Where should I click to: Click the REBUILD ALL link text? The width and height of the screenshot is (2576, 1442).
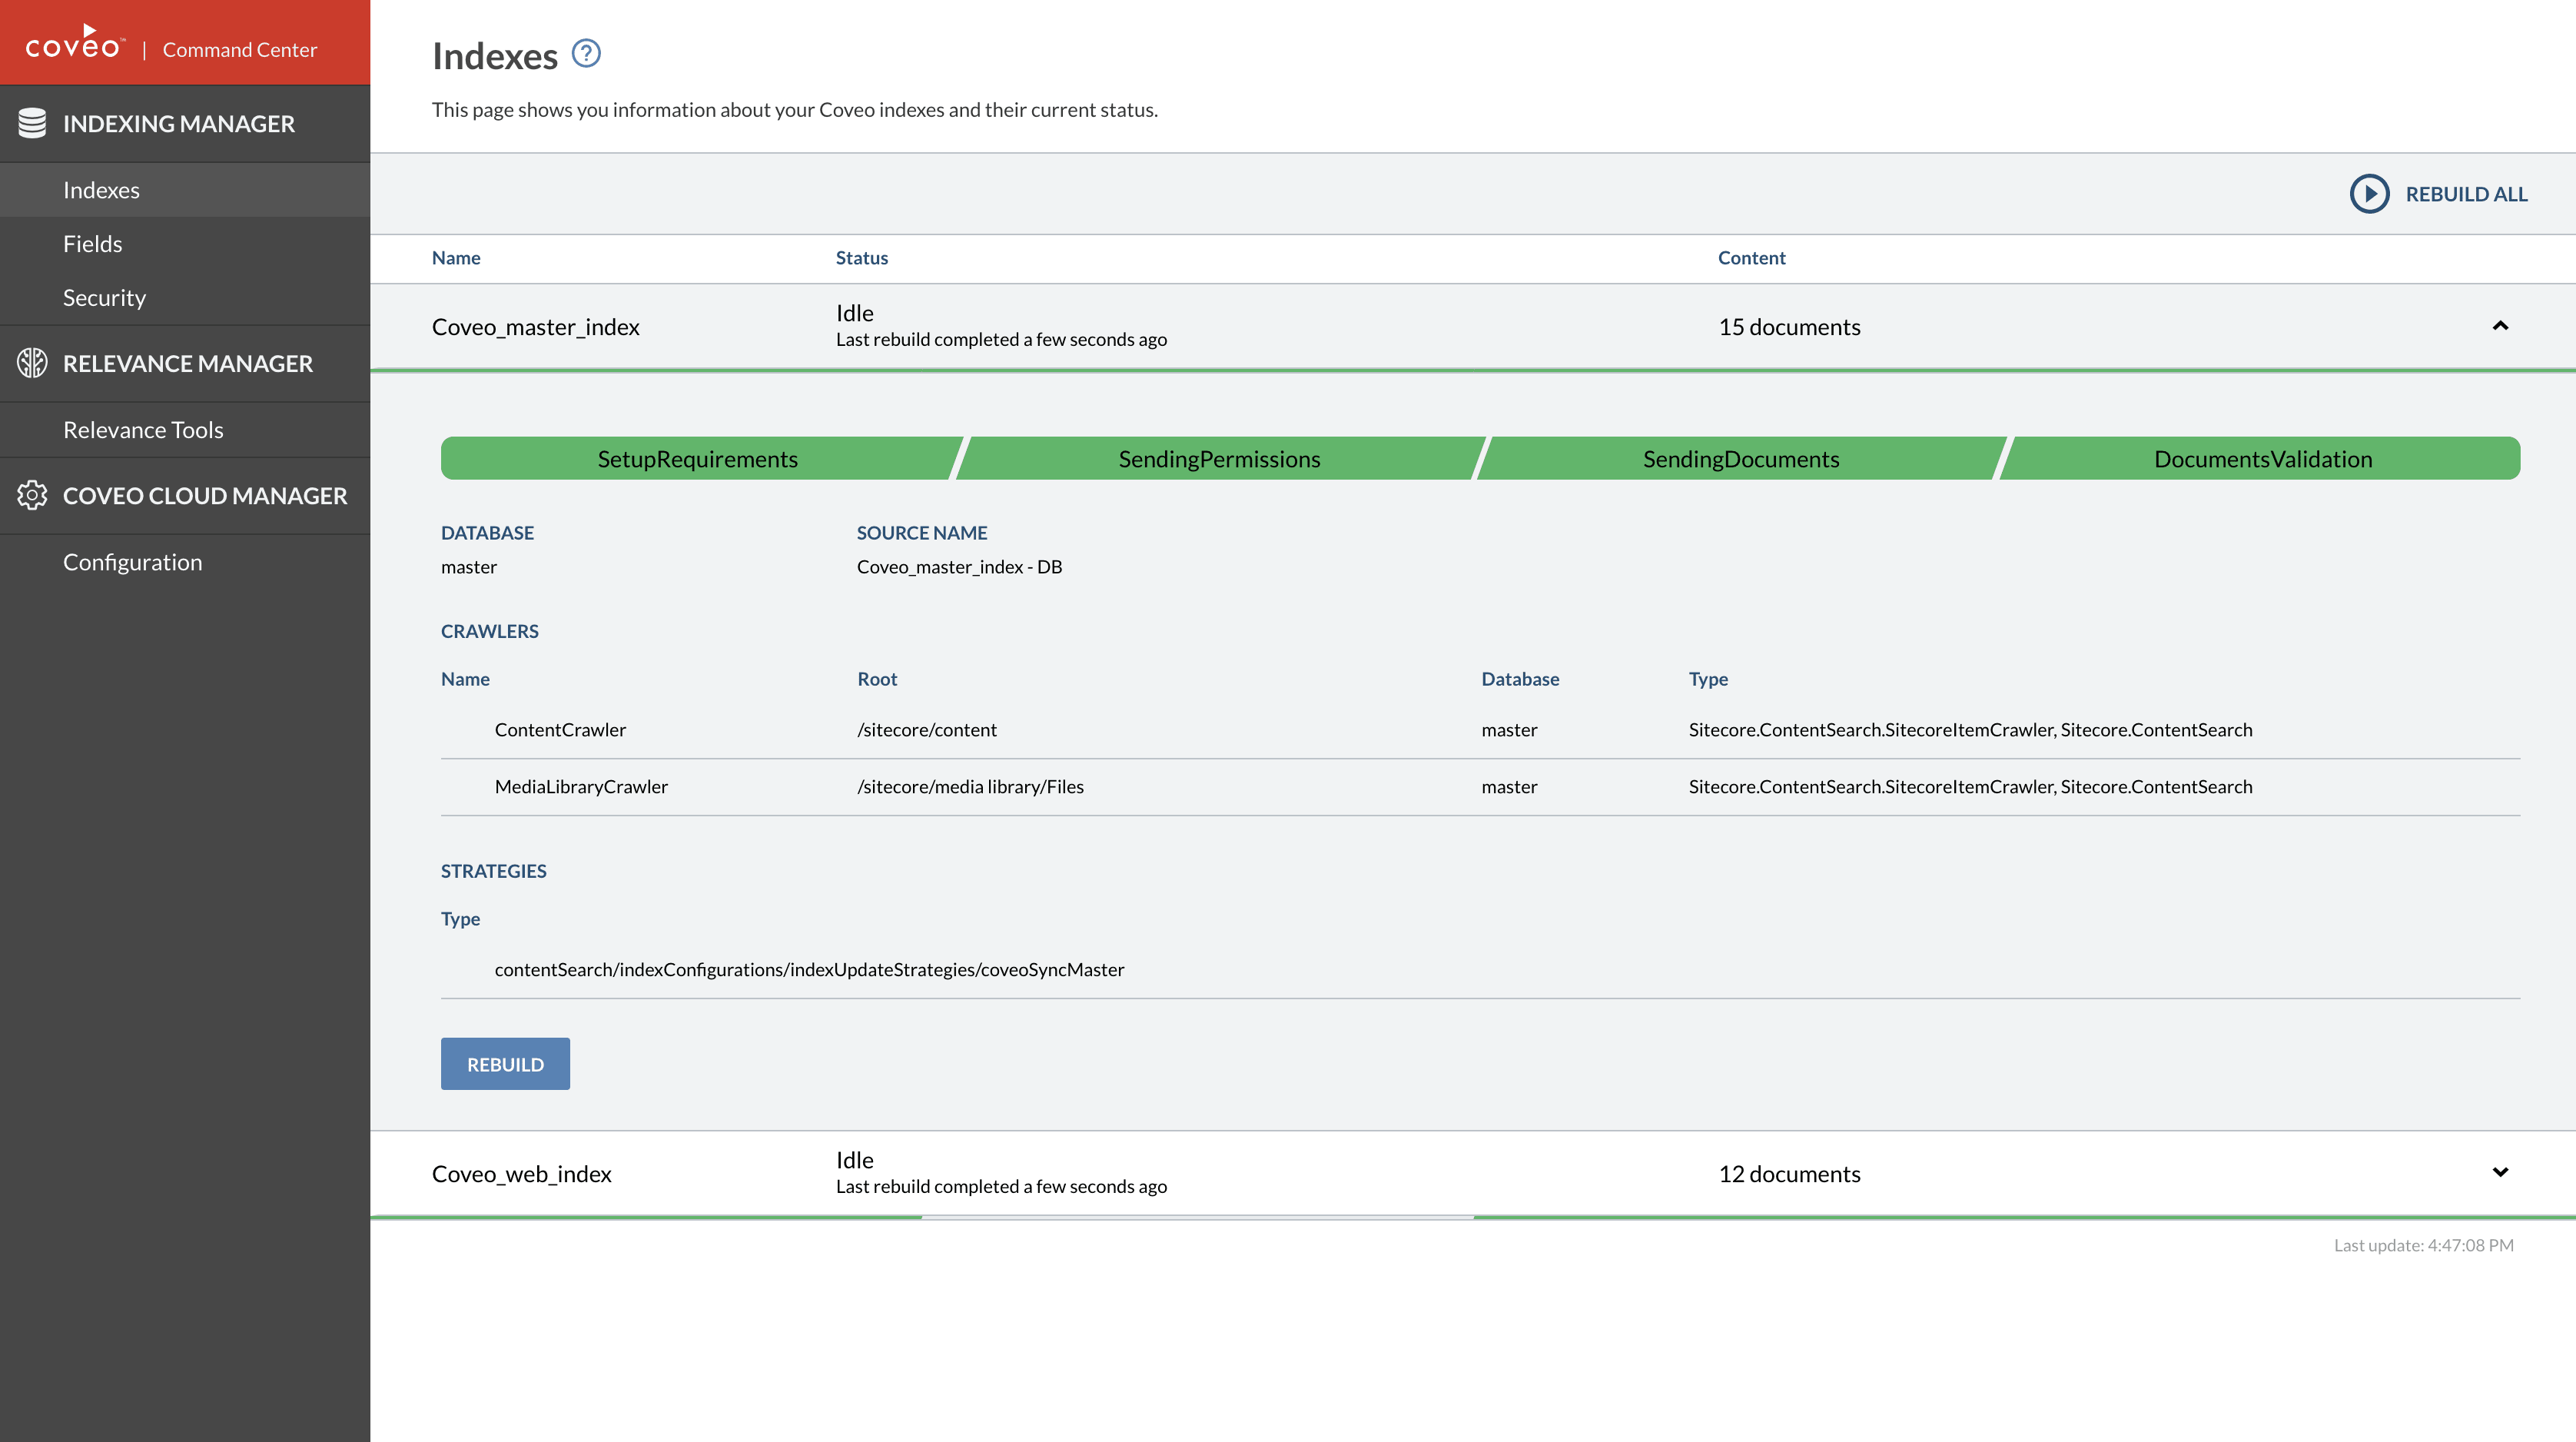2466,194
